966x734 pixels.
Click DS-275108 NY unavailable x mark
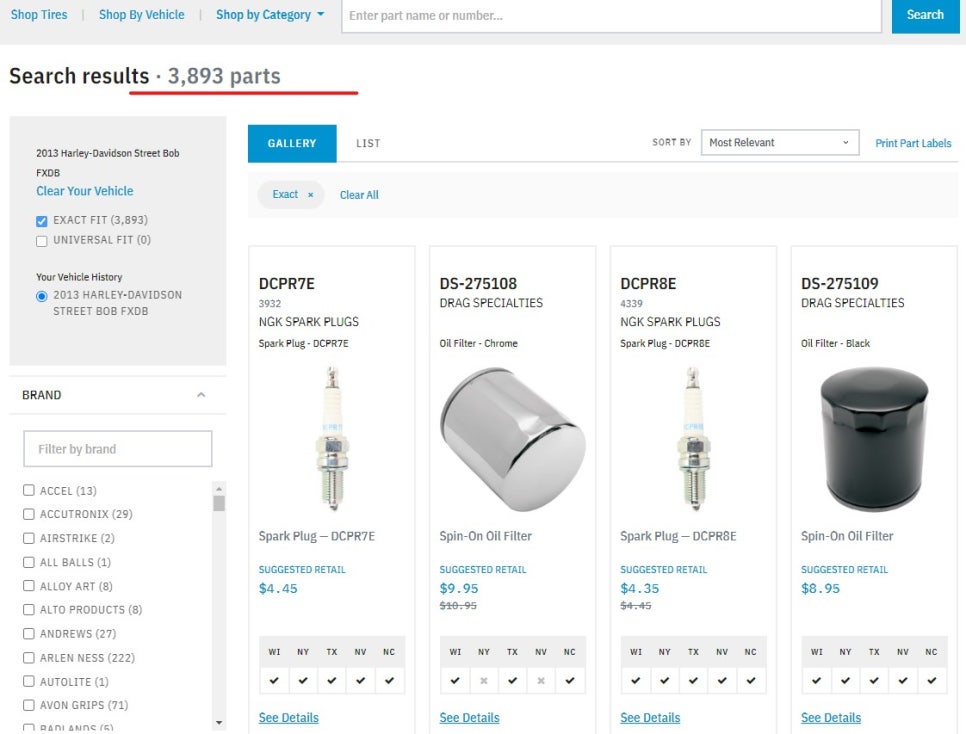[484, 680]
